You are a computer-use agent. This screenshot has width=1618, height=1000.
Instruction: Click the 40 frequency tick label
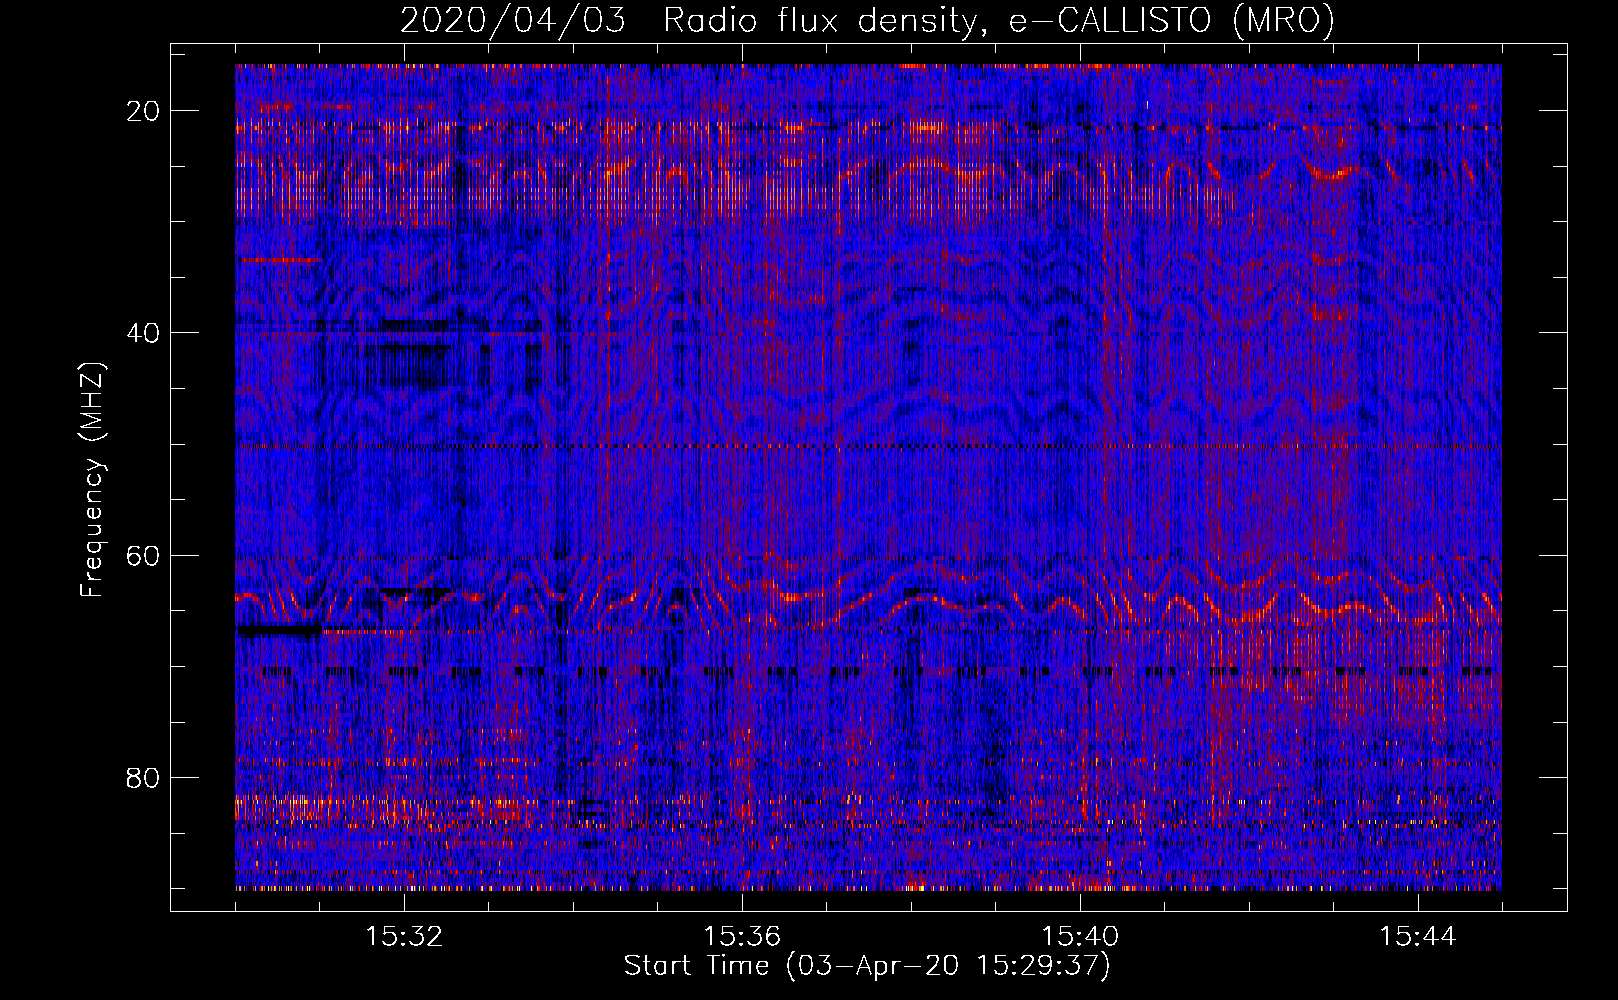144,333
